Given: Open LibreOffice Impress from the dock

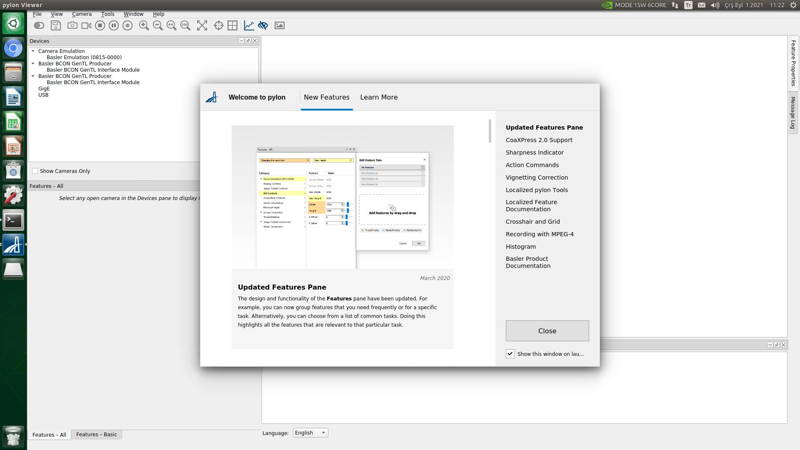Looking at the screenshot, I should tap(13, 146).
